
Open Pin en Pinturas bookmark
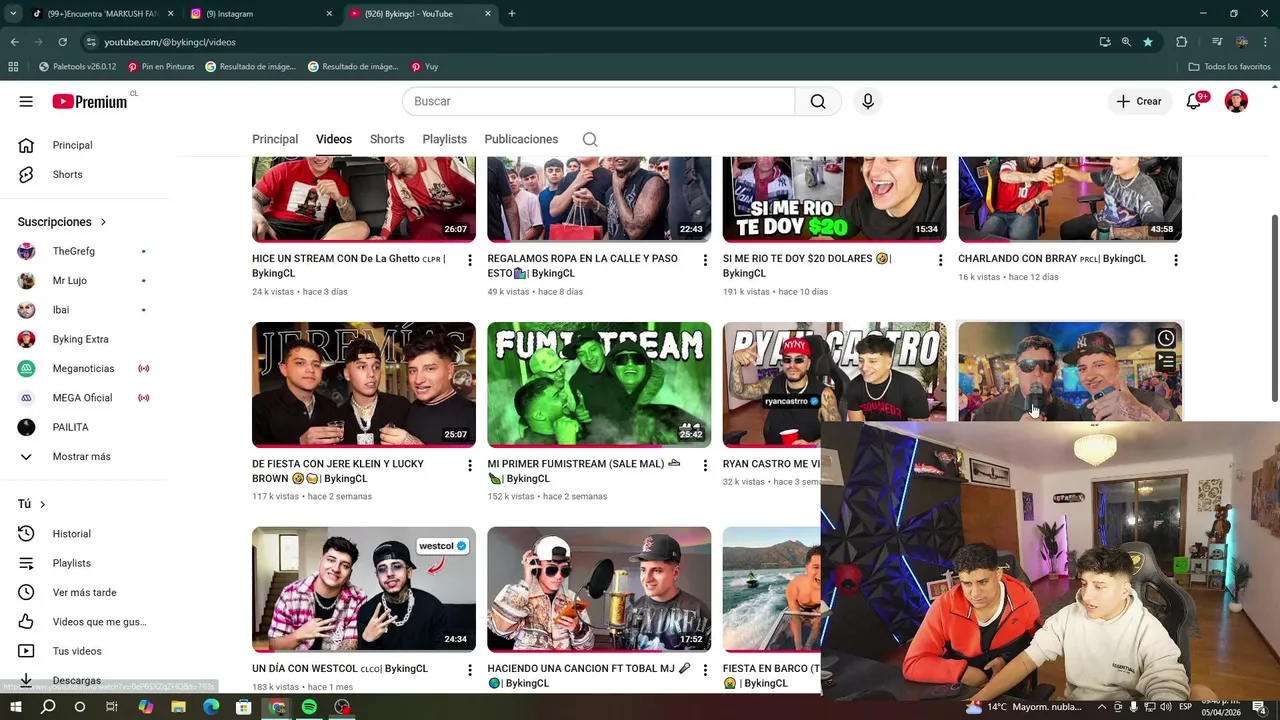tap(160, 67)
